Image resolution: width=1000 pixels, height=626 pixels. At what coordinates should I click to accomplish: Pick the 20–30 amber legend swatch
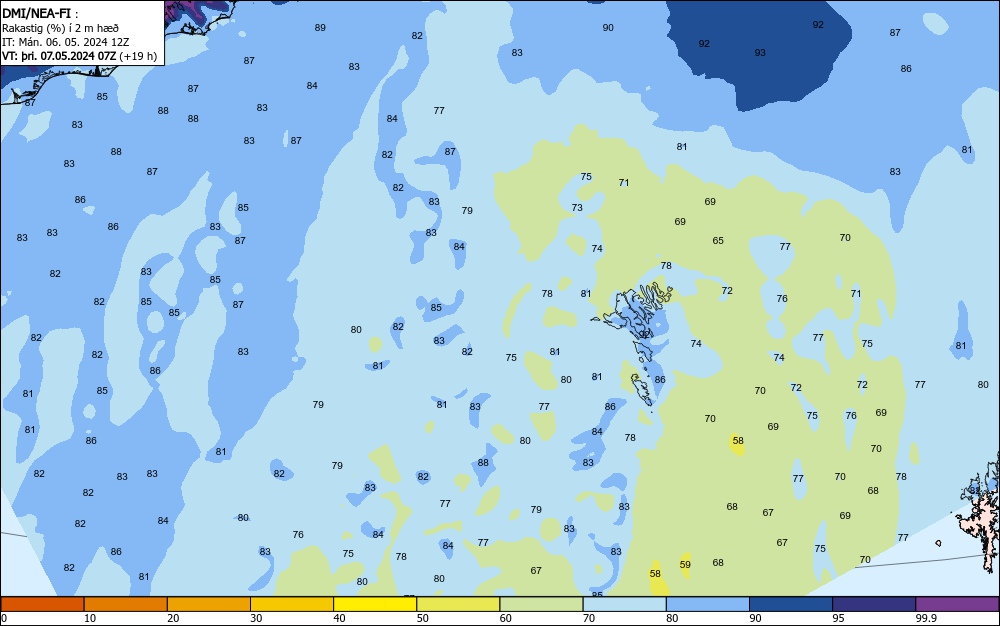click(x=209, y=604)
